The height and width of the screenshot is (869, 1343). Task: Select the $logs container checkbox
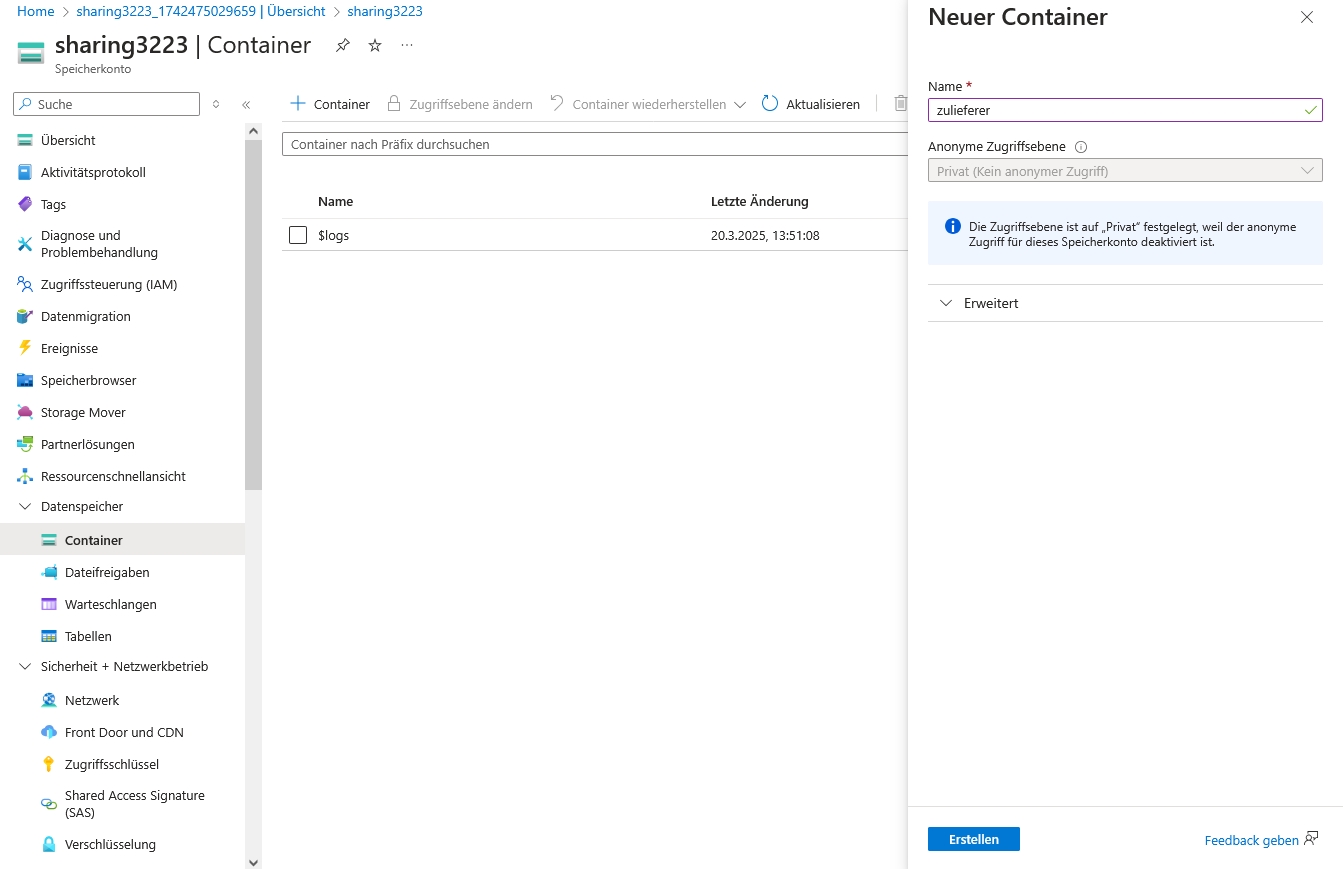297,235
